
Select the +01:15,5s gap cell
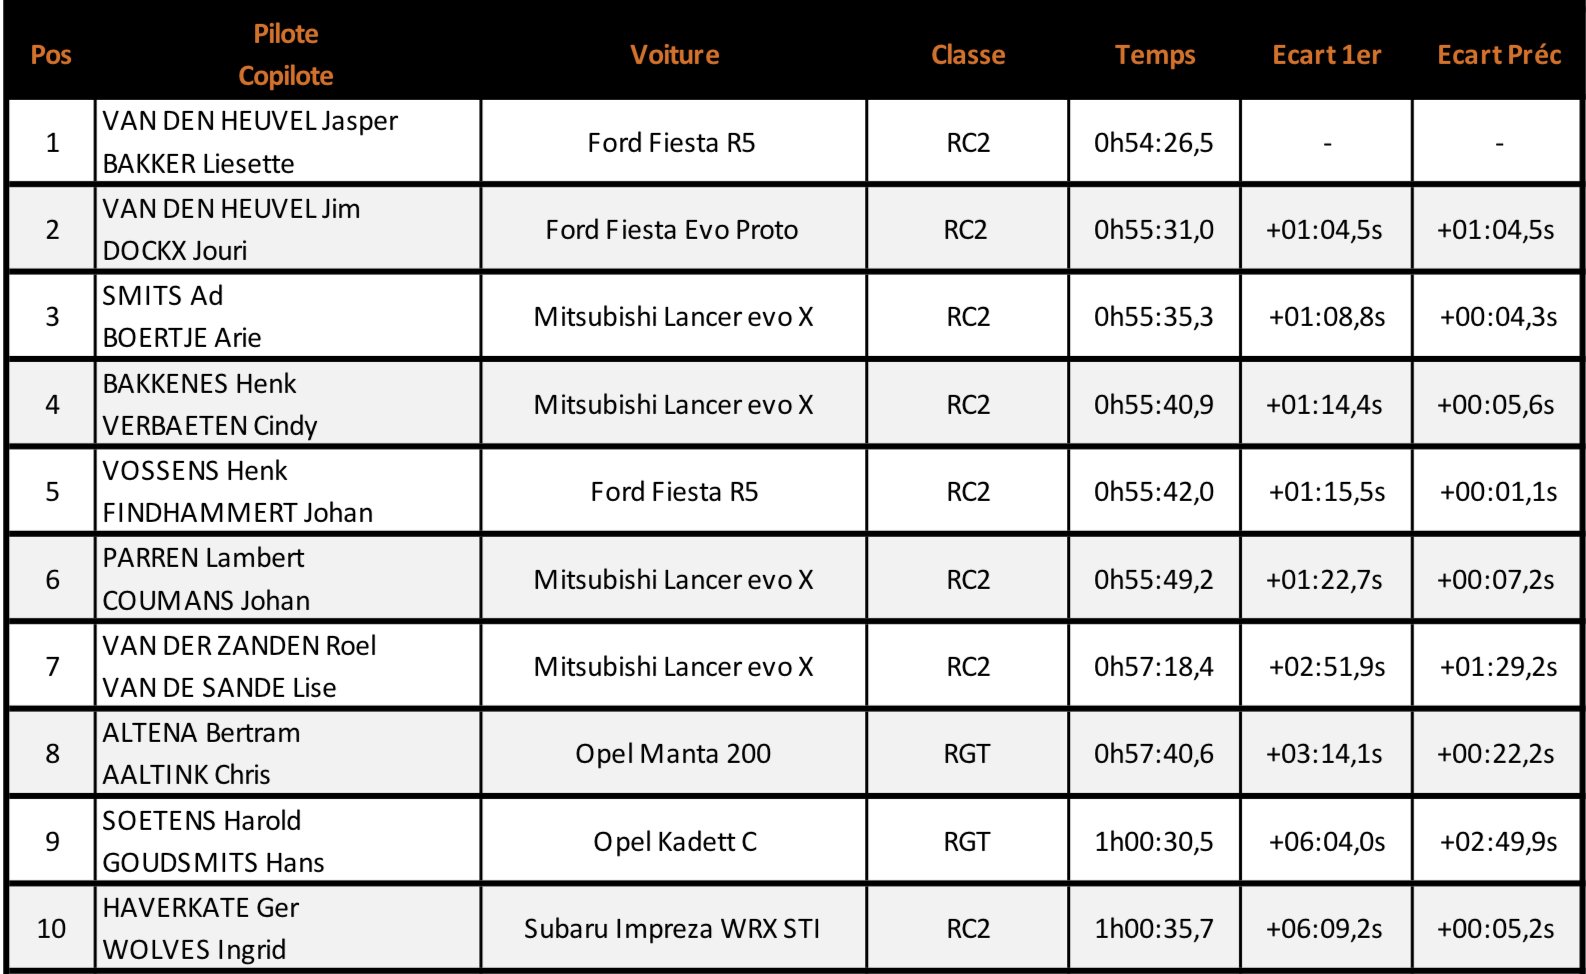(1327, 491)
